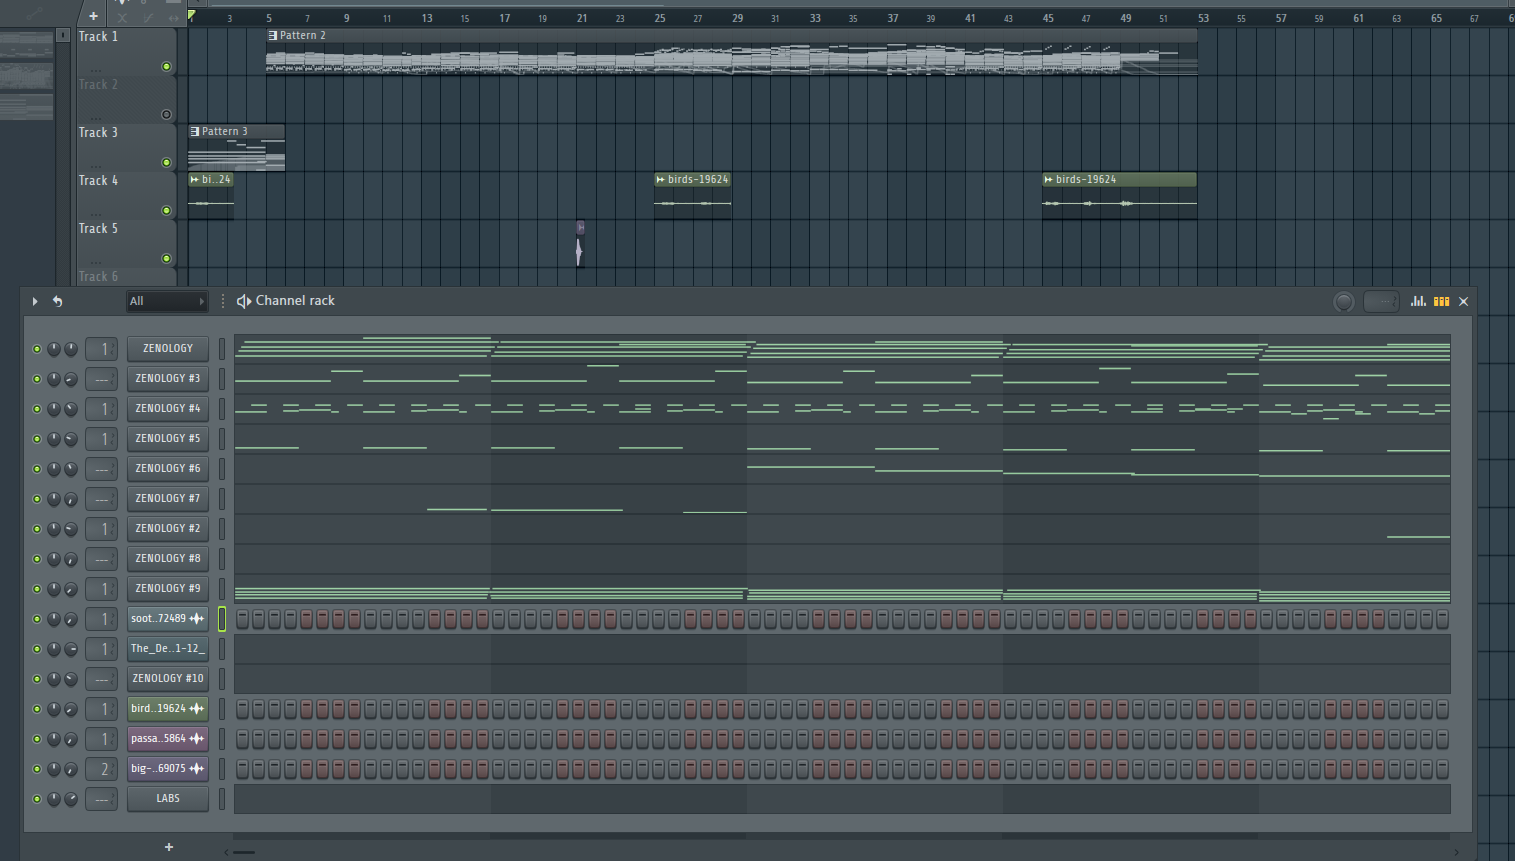Open the LABS channel button

tap(168, 799)
